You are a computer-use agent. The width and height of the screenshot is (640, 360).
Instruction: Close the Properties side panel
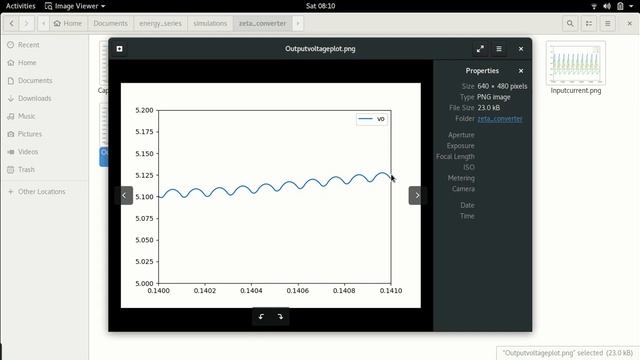(521, 71)
